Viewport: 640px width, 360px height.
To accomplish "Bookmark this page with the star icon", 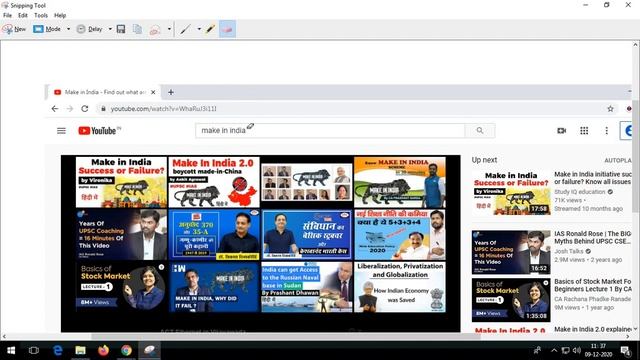I will click(x=610, y=109).
